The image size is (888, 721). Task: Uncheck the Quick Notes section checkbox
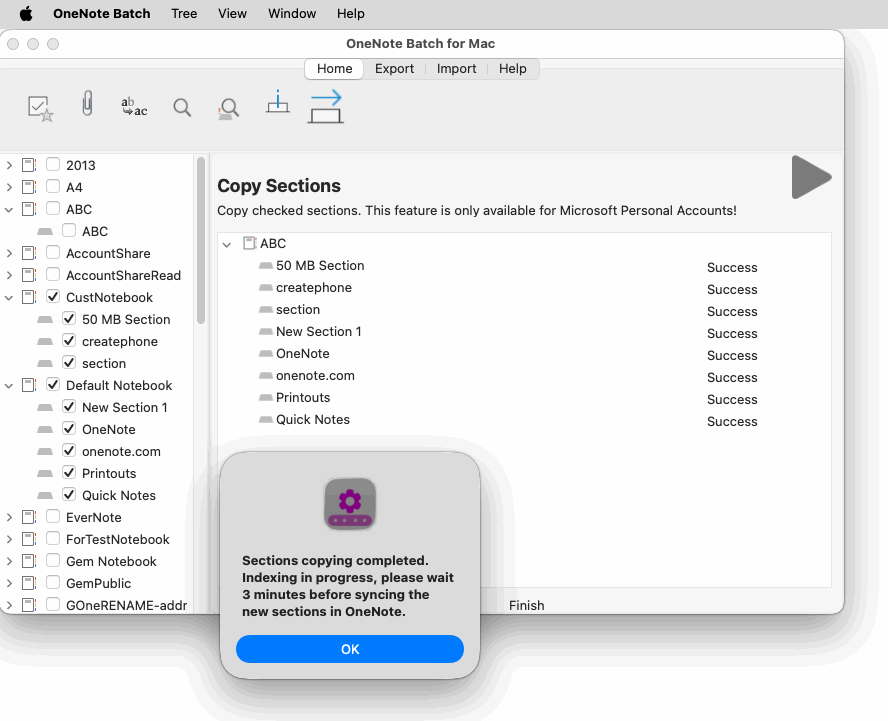[69, 495]
